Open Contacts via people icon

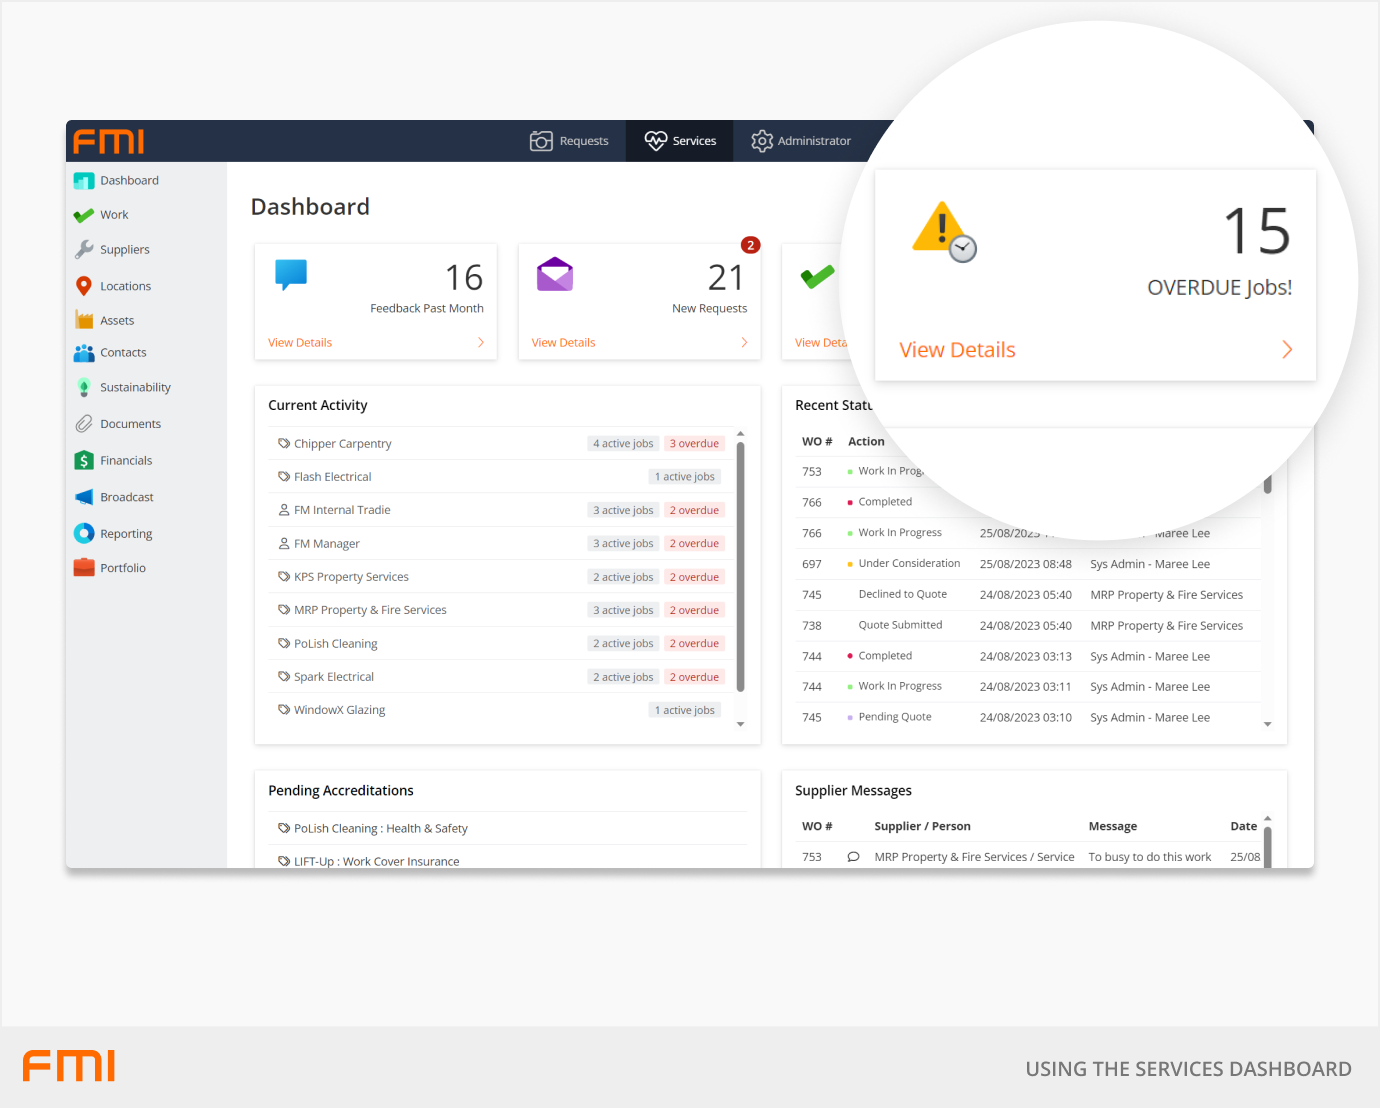click(x=84, y=353)
